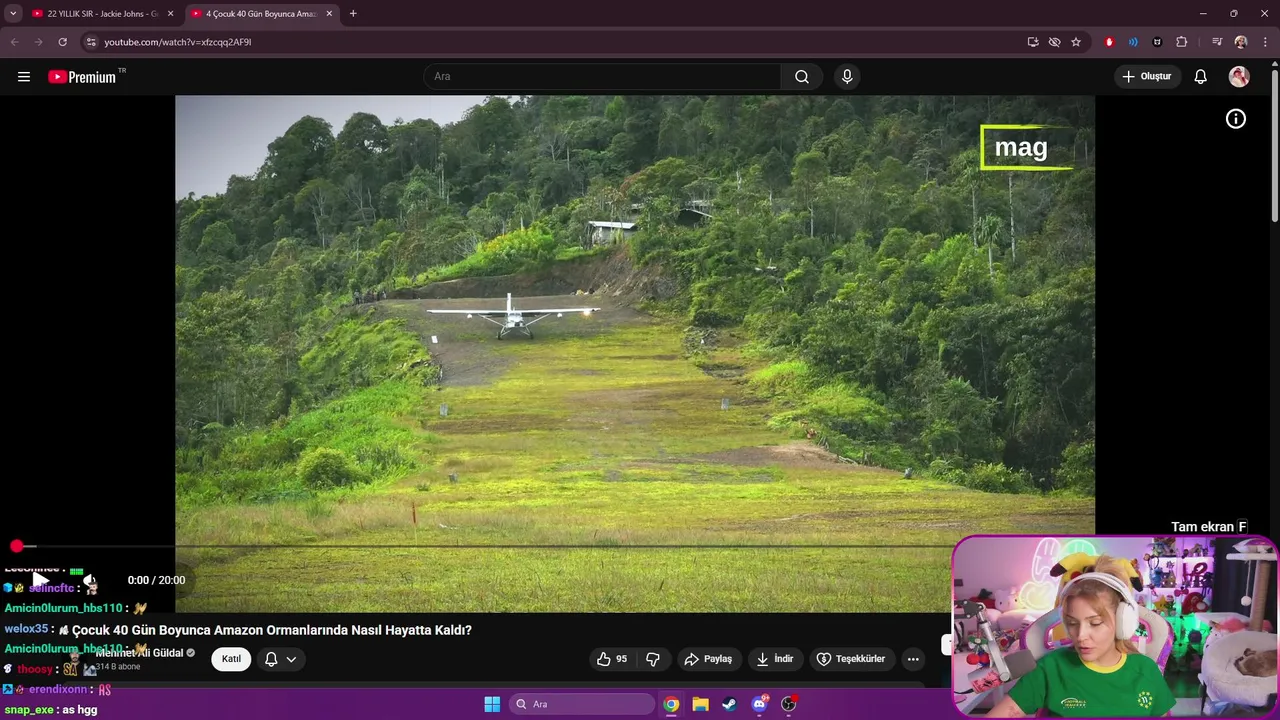Open Chrome extensions puzzle menu

click(x=1181, y=42)
